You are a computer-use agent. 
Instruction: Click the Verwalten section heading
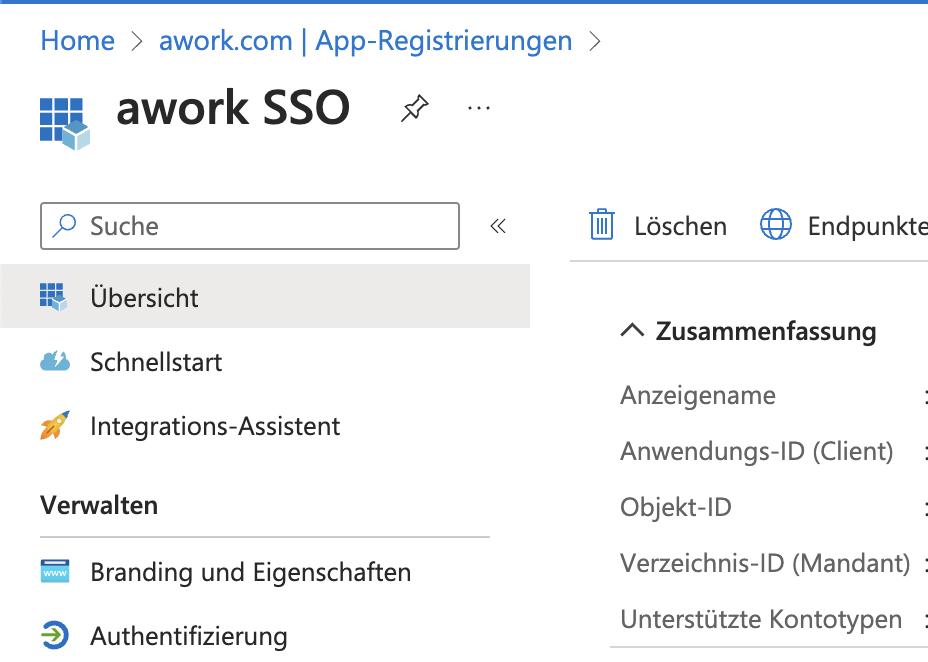pyautogui.click(x=99, y=506)
